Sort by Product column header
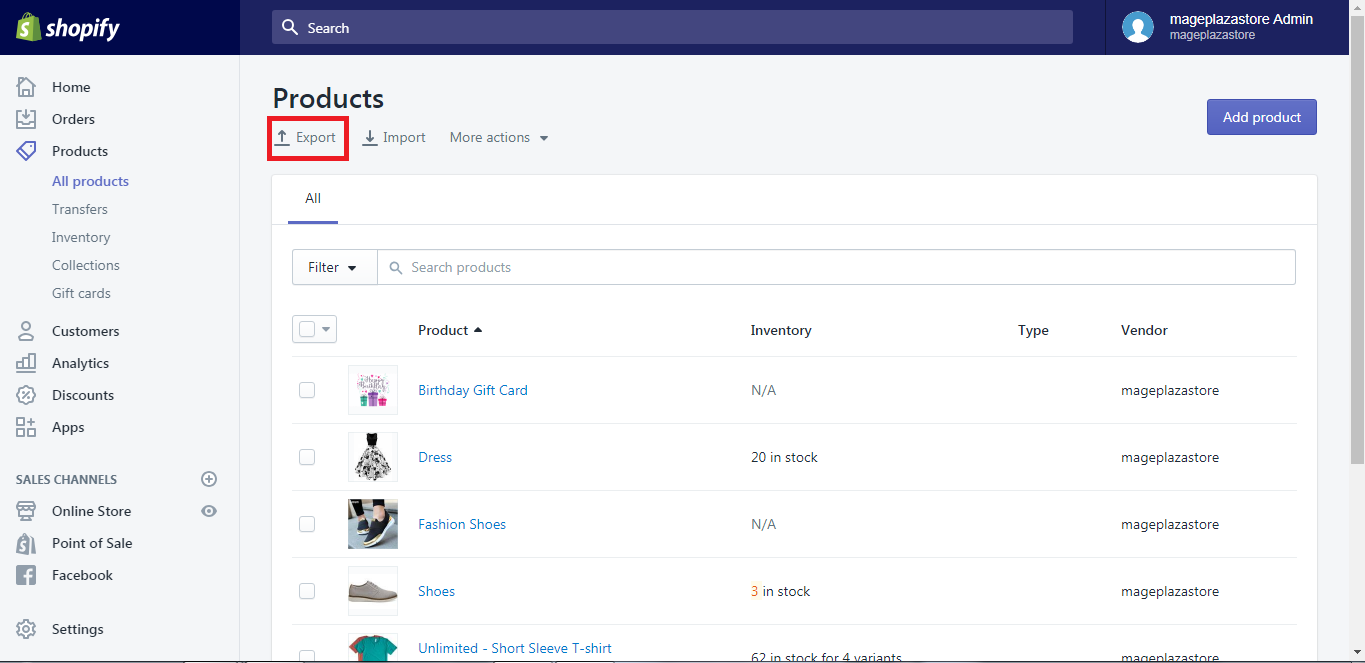Viewport: 1365px width, 663px height. coord(450,330)
